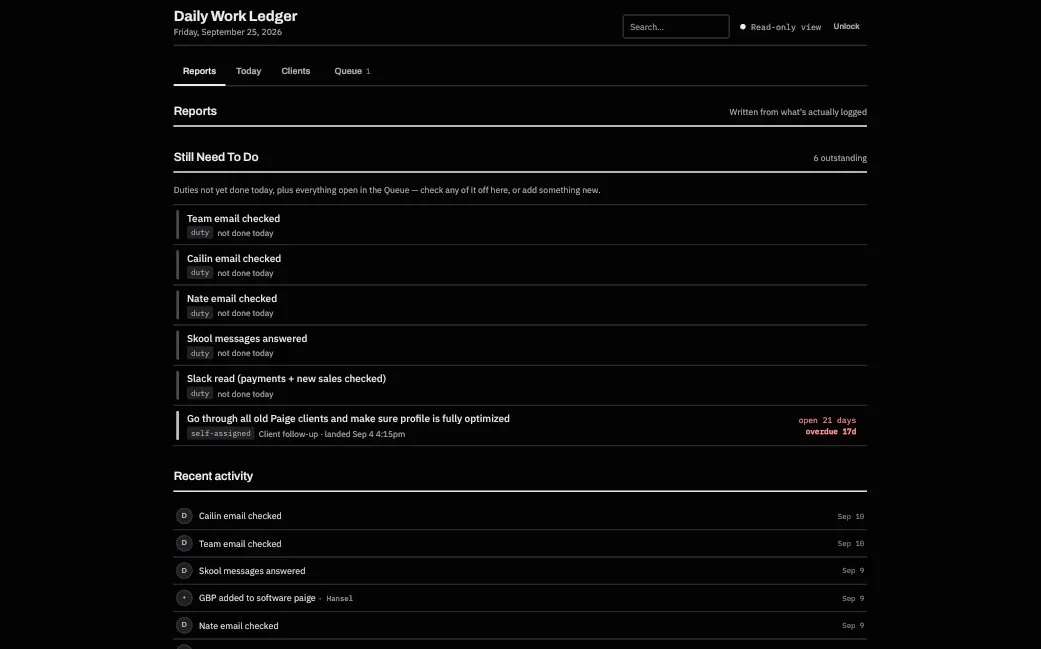Open the Clients tab
This screenshot has height=649, width=1041.
pyautogui.click(x=295, y=71)
